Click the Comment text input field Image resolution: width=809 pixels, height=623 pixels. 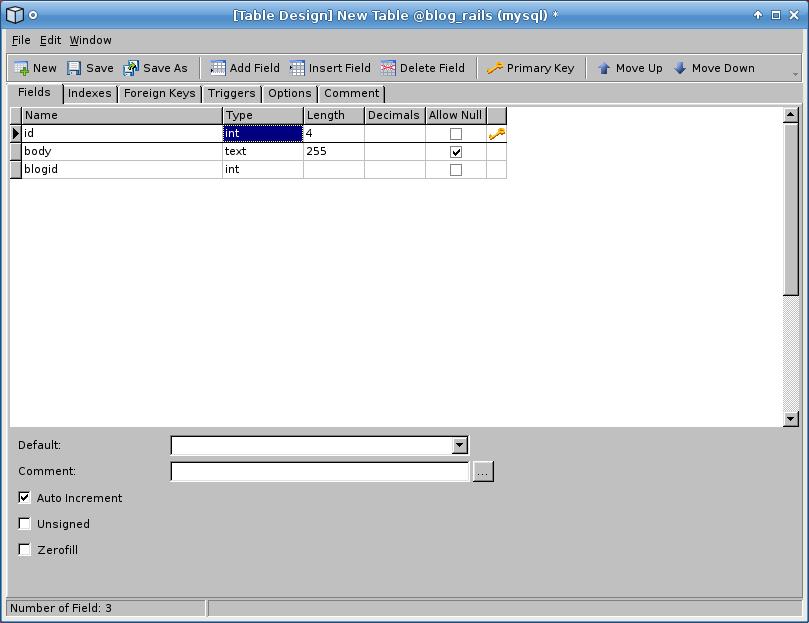coord(319,472)
